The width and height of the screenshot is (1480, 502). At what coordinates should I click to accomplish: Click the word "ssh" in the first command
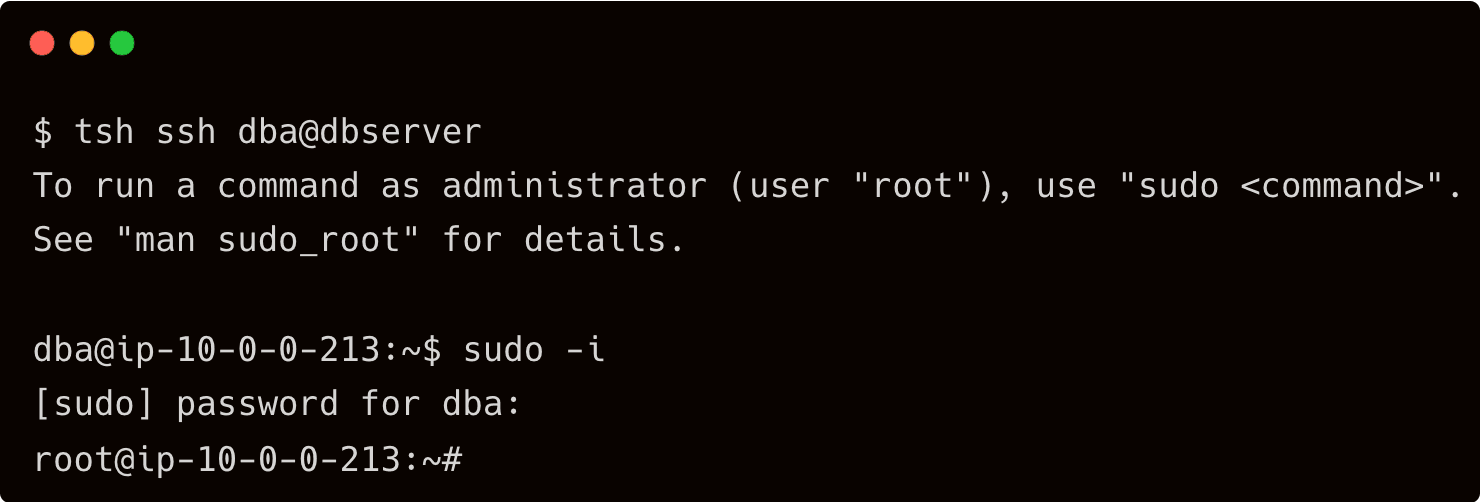[x=186, y=132]
